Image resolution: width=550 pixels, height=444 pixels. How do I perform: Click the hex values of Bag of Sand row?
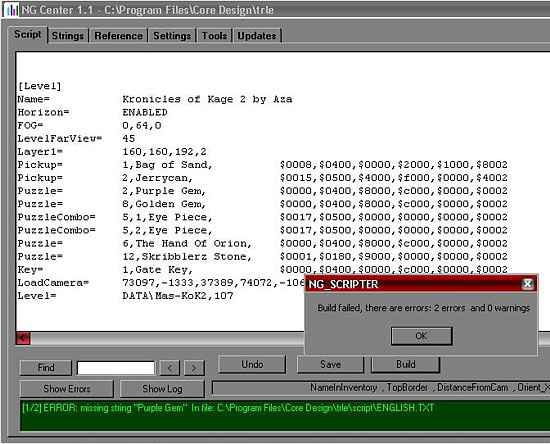pos(394,165)
